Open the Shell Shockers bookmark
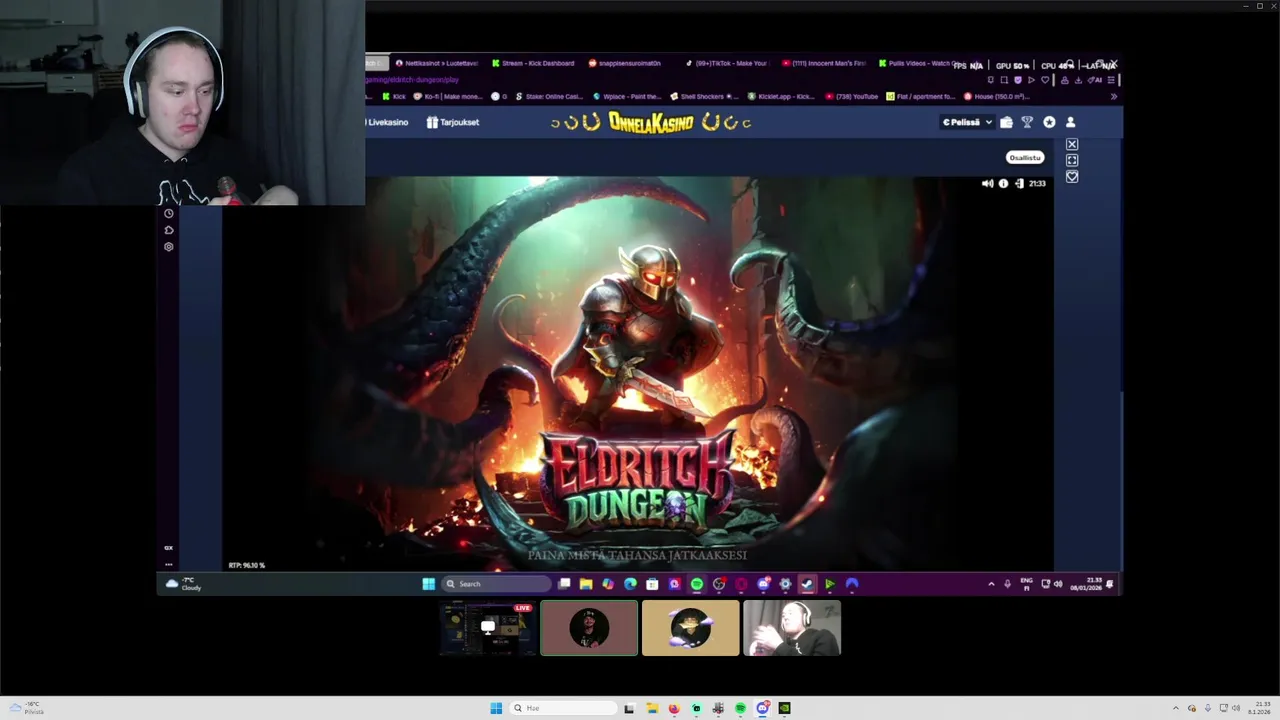The height and width of the screenshot is (720, 1280). pyautogui.click(x=703, y=97)
